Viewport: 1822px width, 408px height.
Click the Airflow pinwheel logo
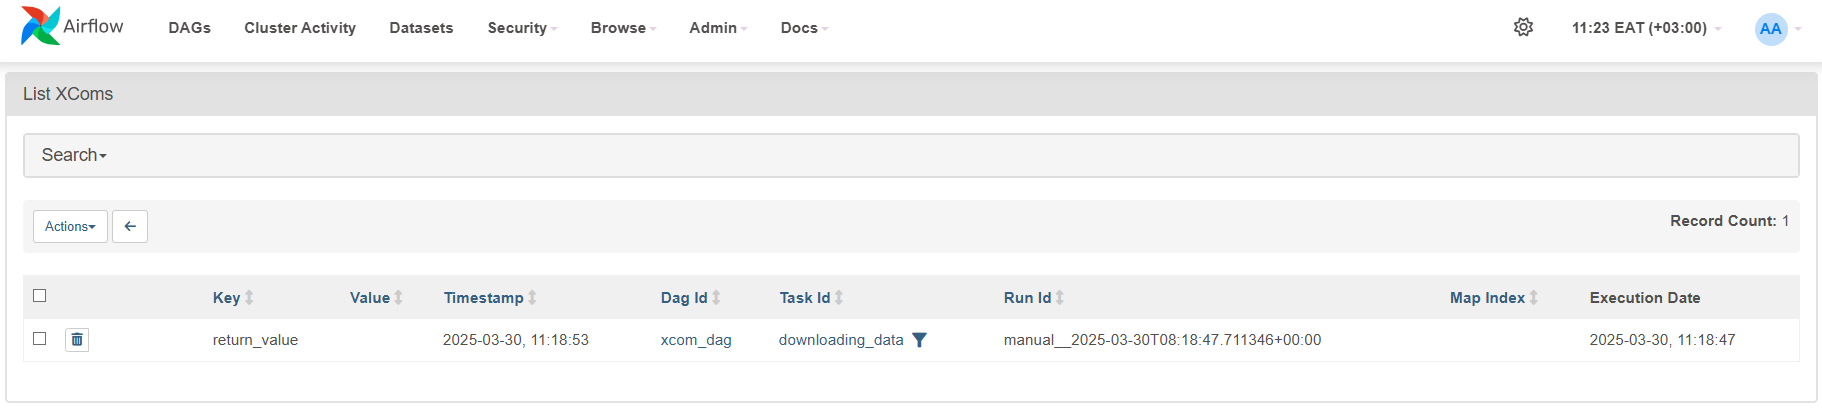coord(40,26)
